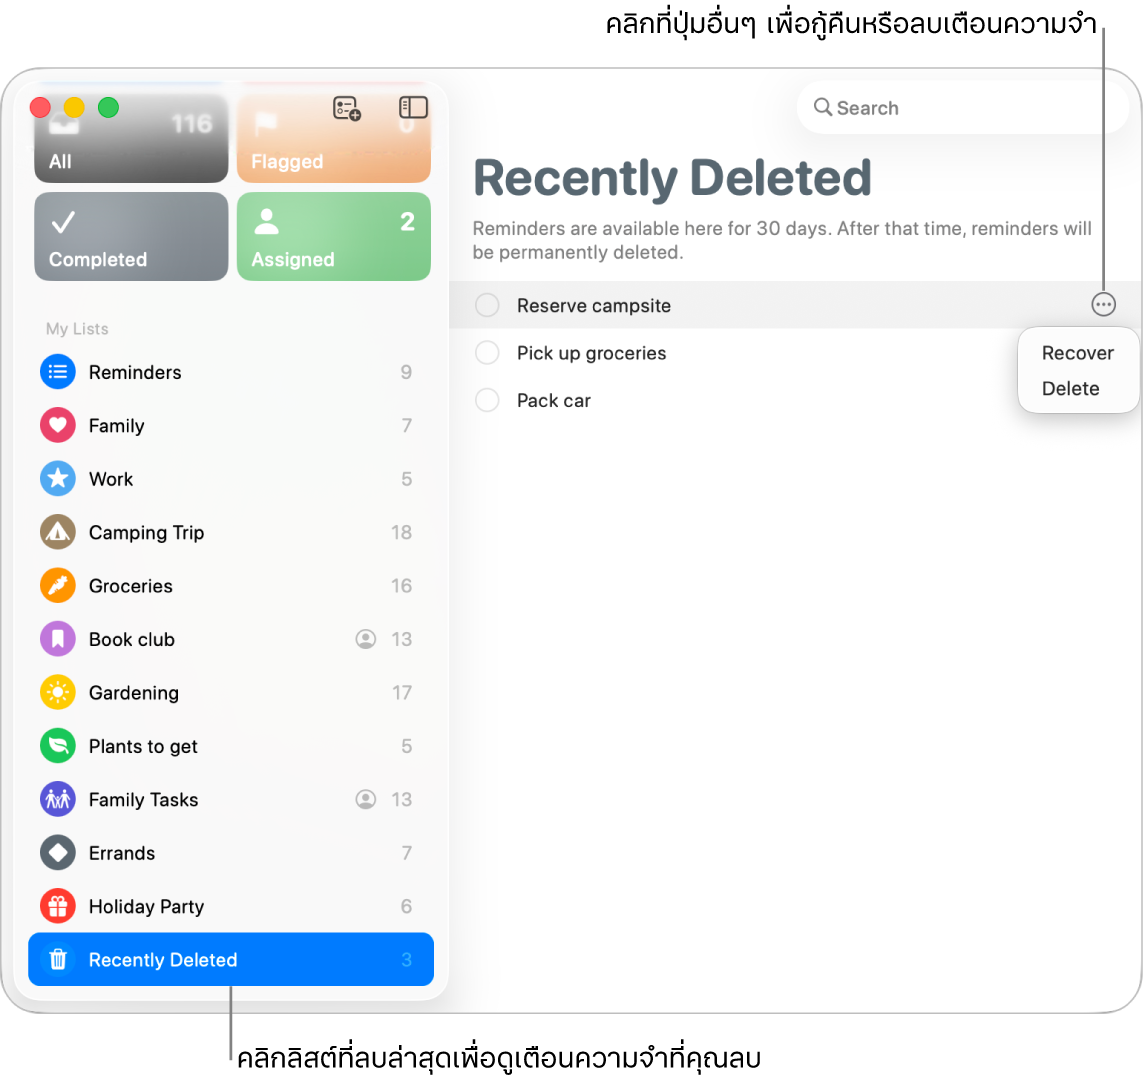The image size is (1144, 1083).
Task: Open the more options ellipsis button
Action: pyautogui.click(x=1103, y=304)
